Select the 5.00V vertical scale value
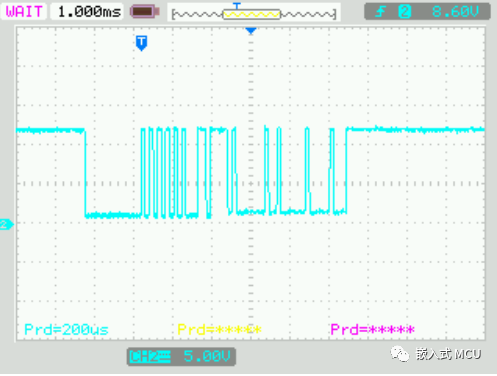 [x=207, y=356]
